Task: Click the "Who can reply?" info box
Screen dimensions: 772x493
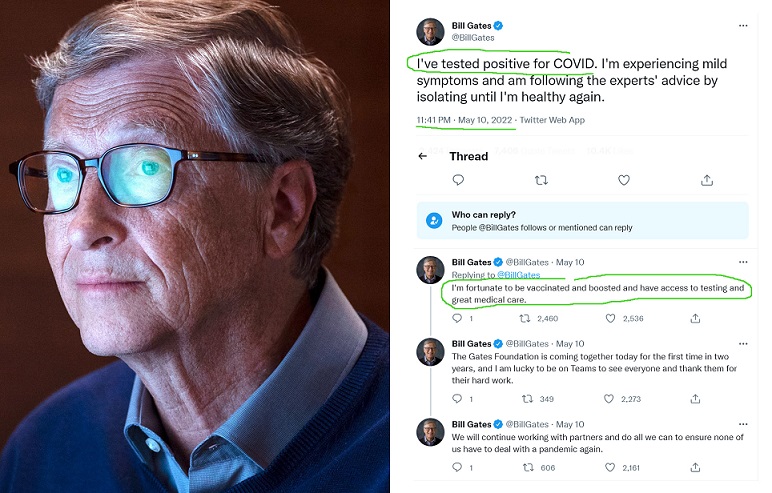Action: 582,220
